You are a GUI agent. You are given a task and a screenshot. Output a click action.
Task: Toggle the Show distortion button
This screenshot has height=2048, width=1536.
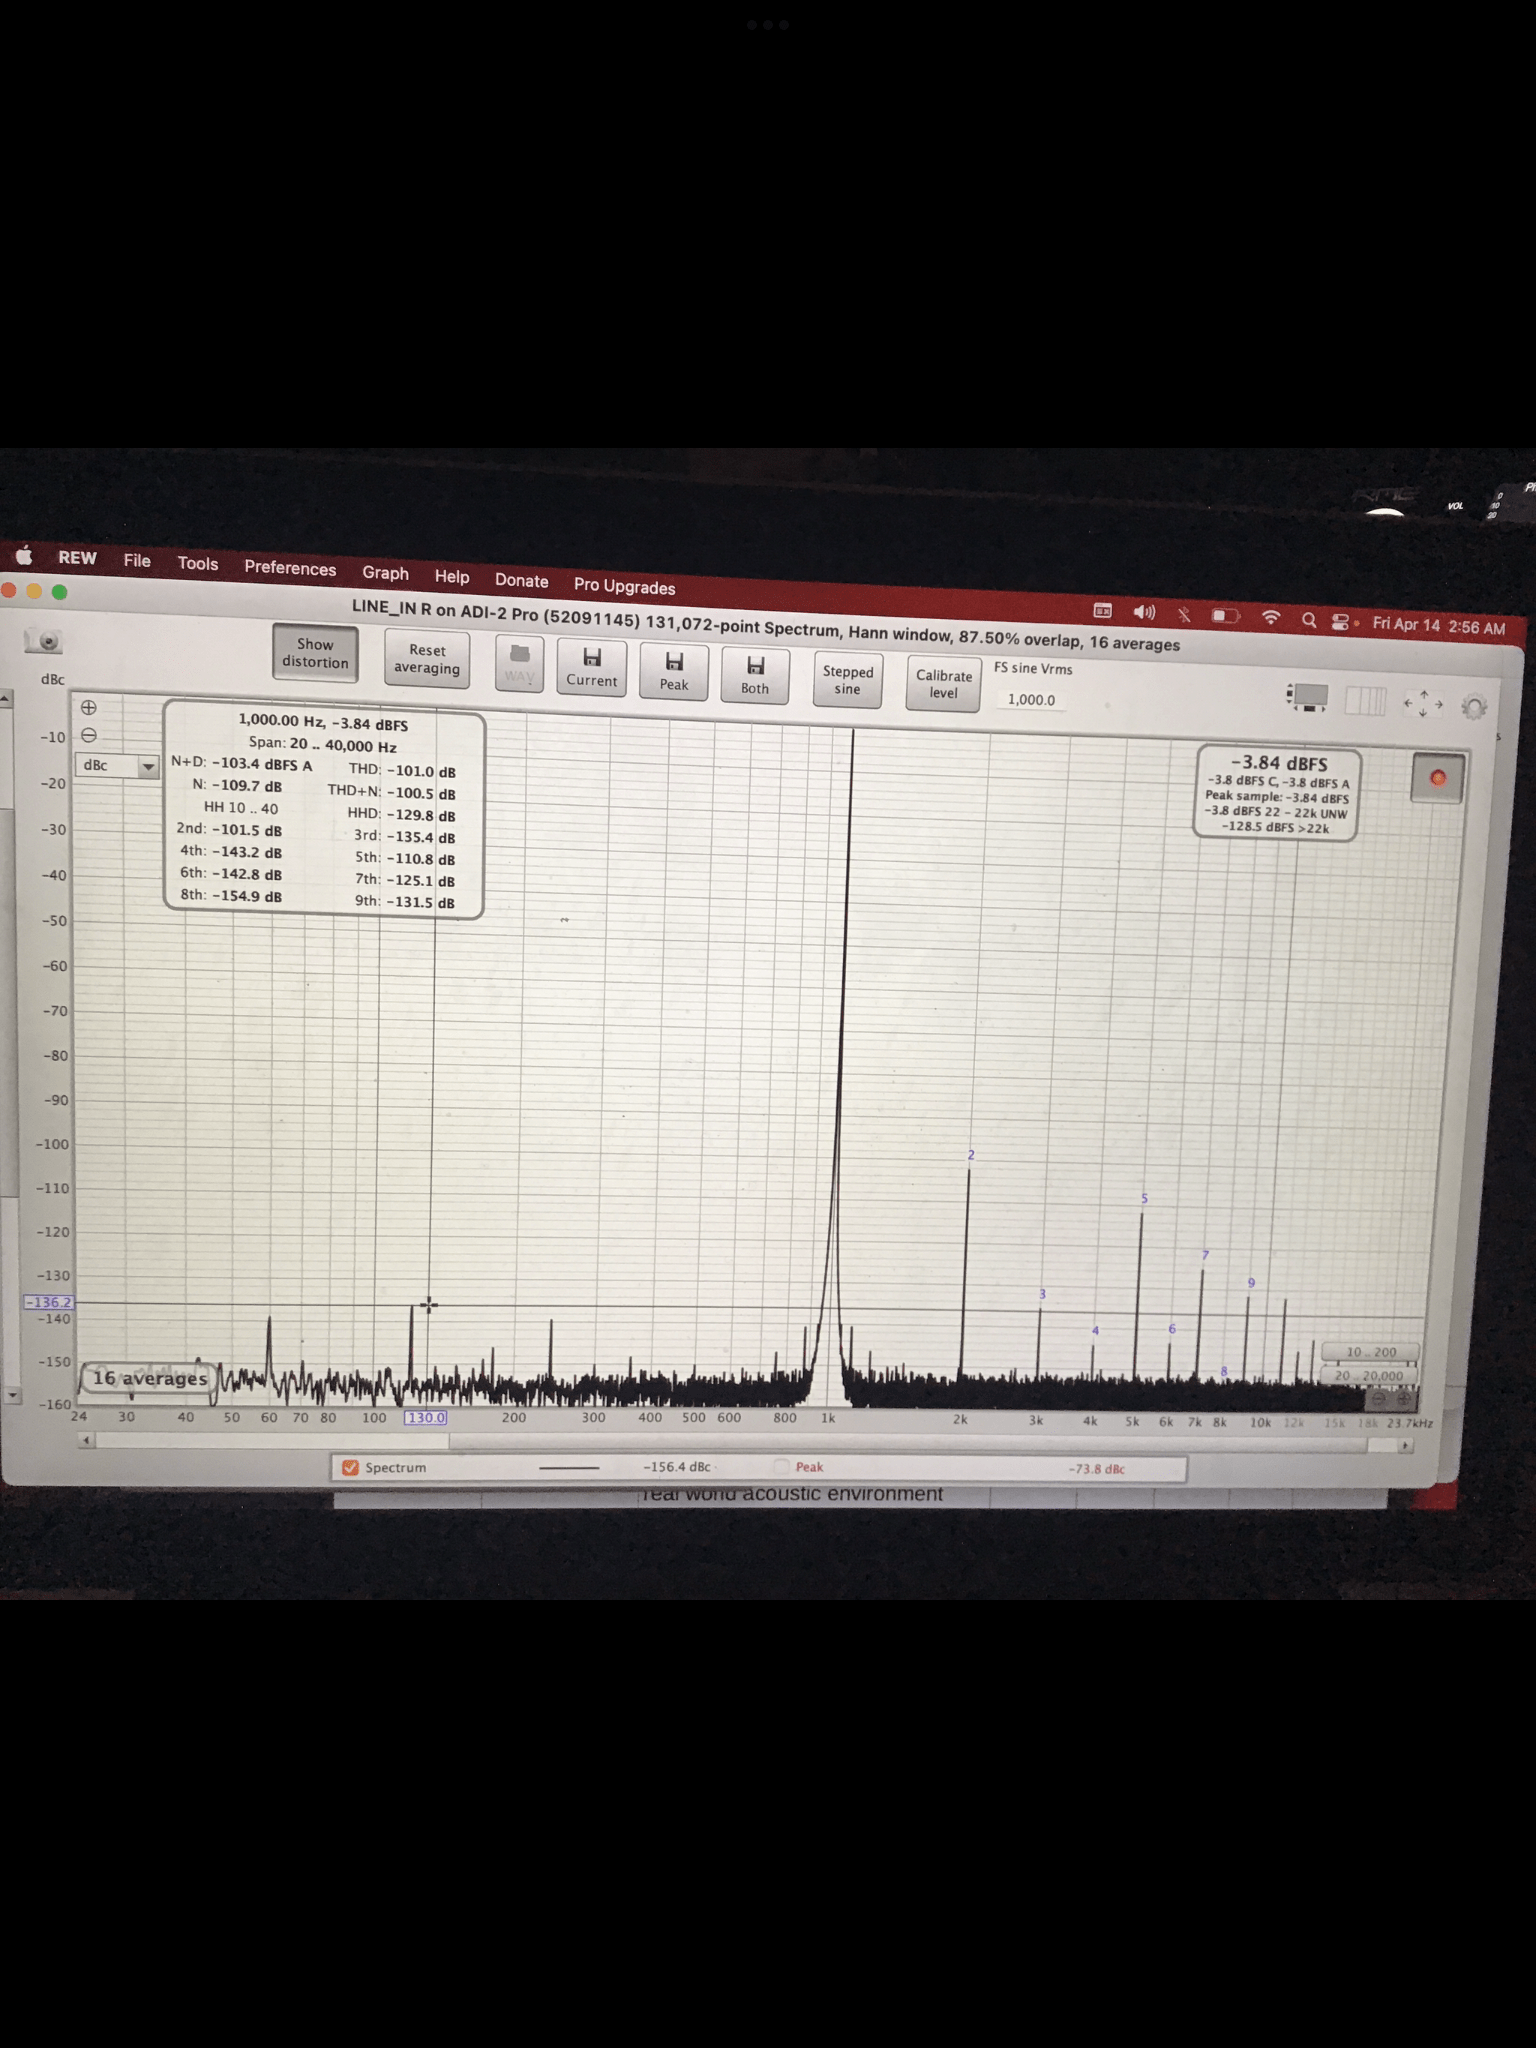pyautogui.click(x=315, y=653)
